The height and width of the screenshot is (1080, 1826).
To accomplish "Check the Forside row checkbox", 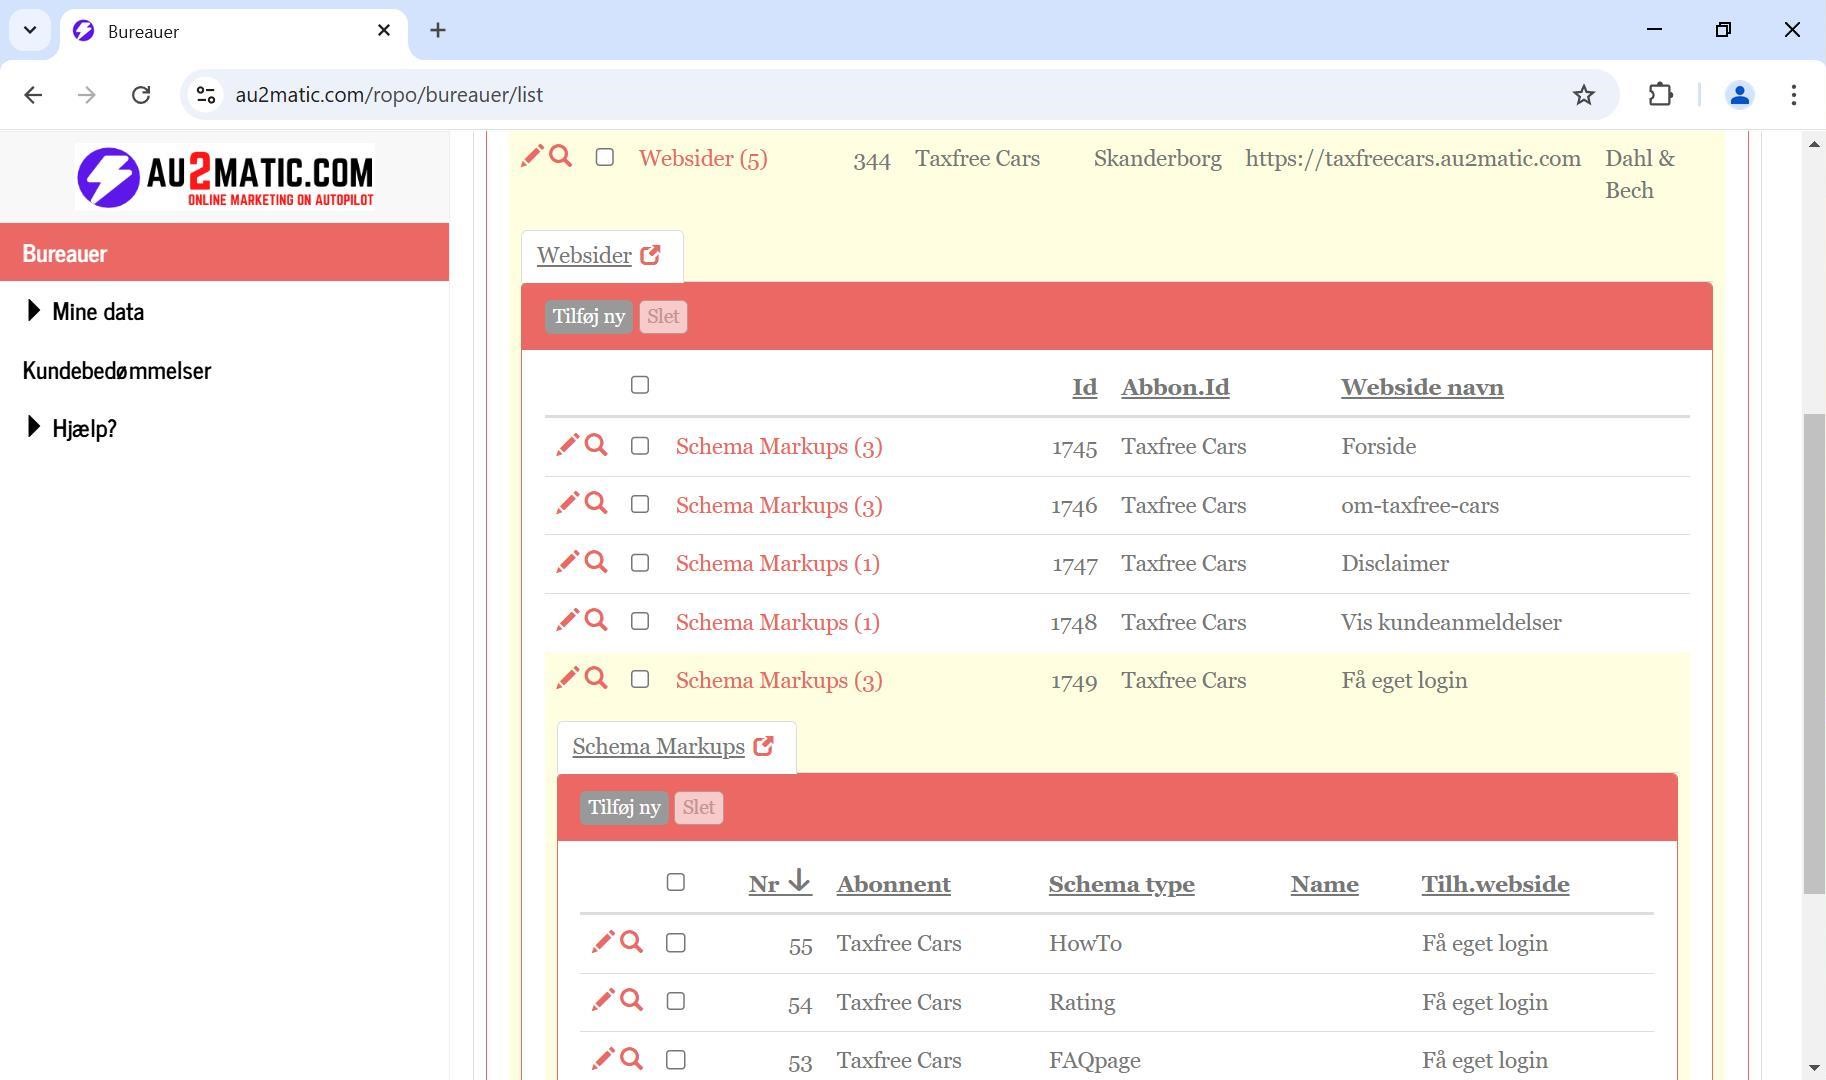I will coord(640,446).
